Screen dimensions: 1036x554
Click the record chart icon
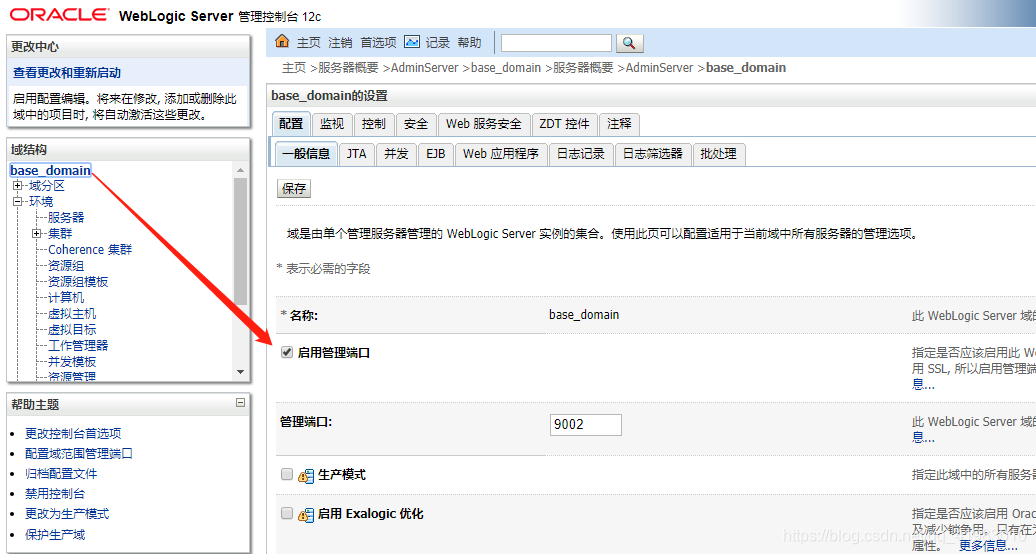click(412, 42)
